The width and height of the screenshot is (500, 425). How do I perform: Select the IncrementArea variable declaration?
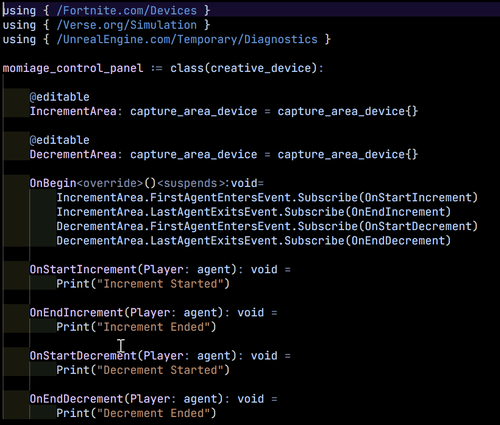point(224,111)
